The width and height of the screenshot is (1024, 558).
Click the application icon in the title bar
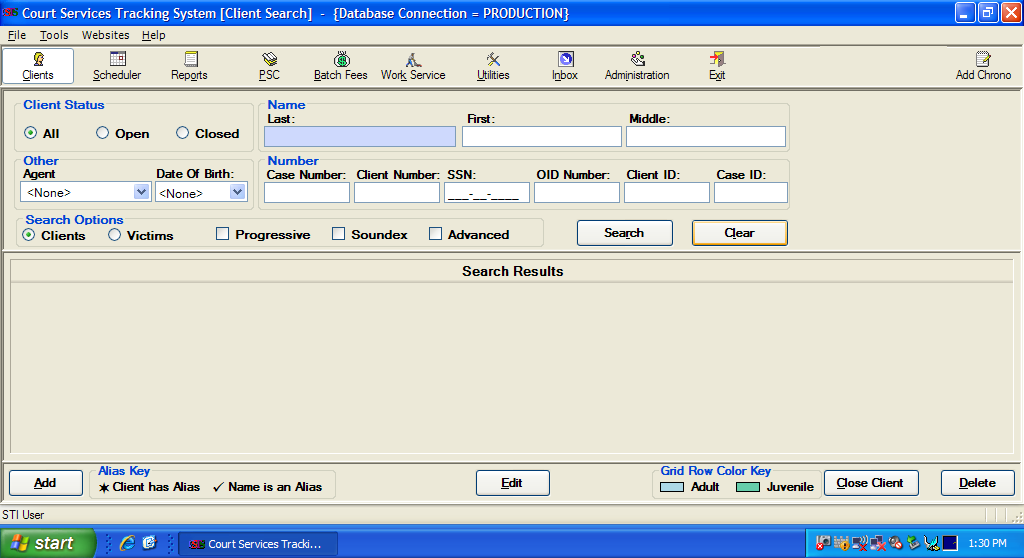tap(10, 12)
